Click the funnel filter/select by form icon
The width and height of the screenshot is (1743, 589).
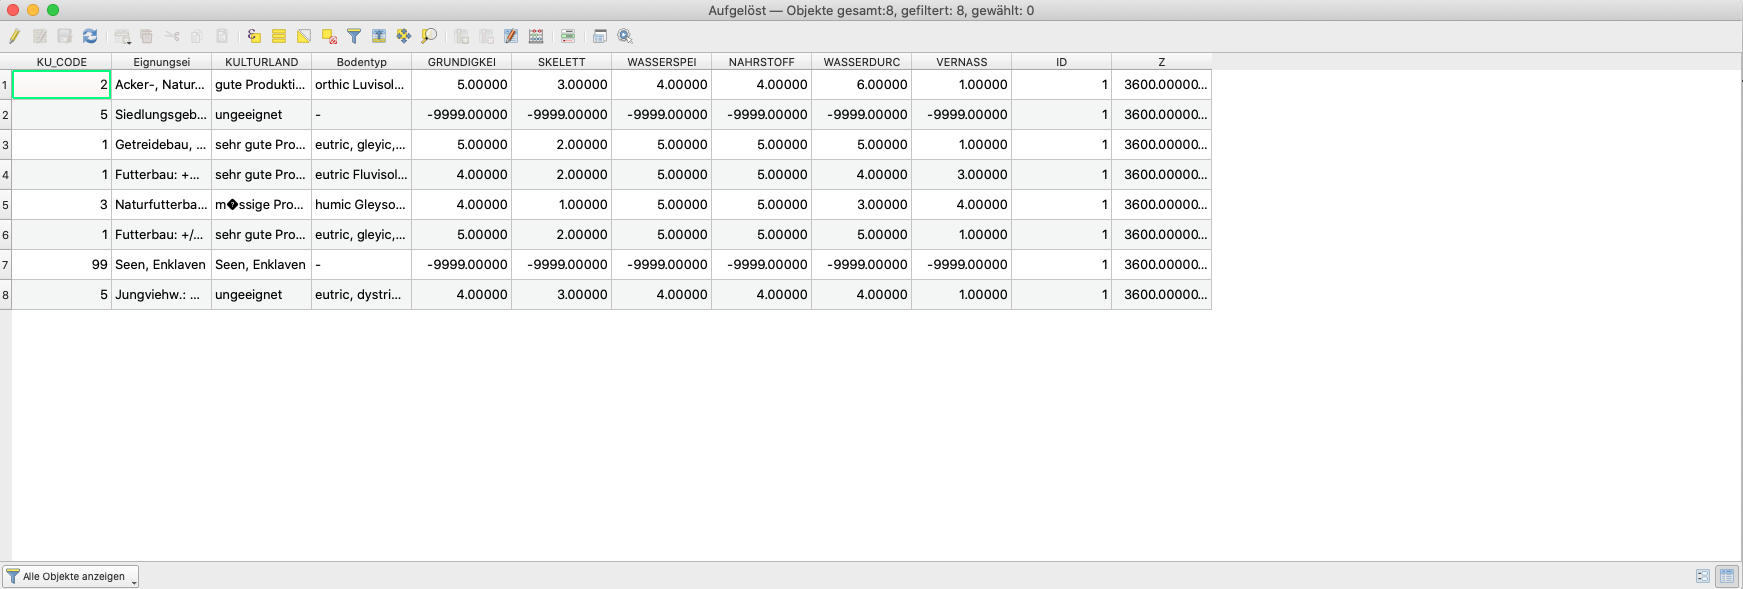pos(354,36)
